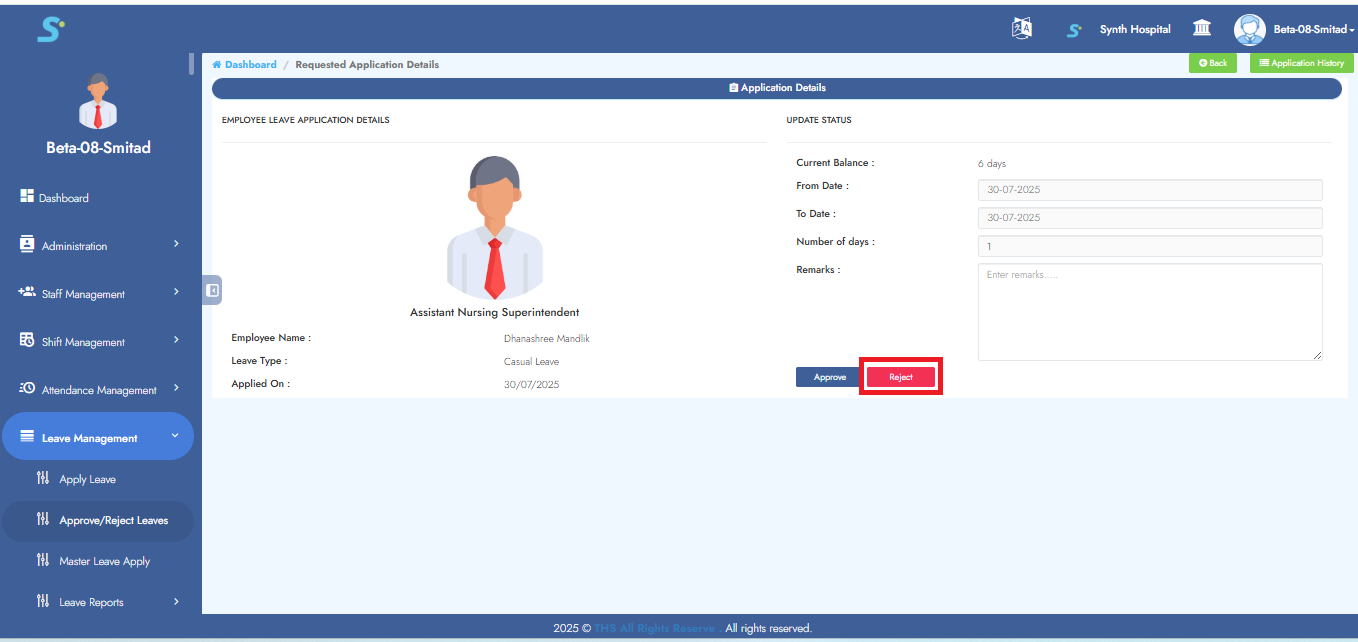Open Apply Leave in sidebar
This screenshot has height=642, width=1358.
click(x=87, y=480)
